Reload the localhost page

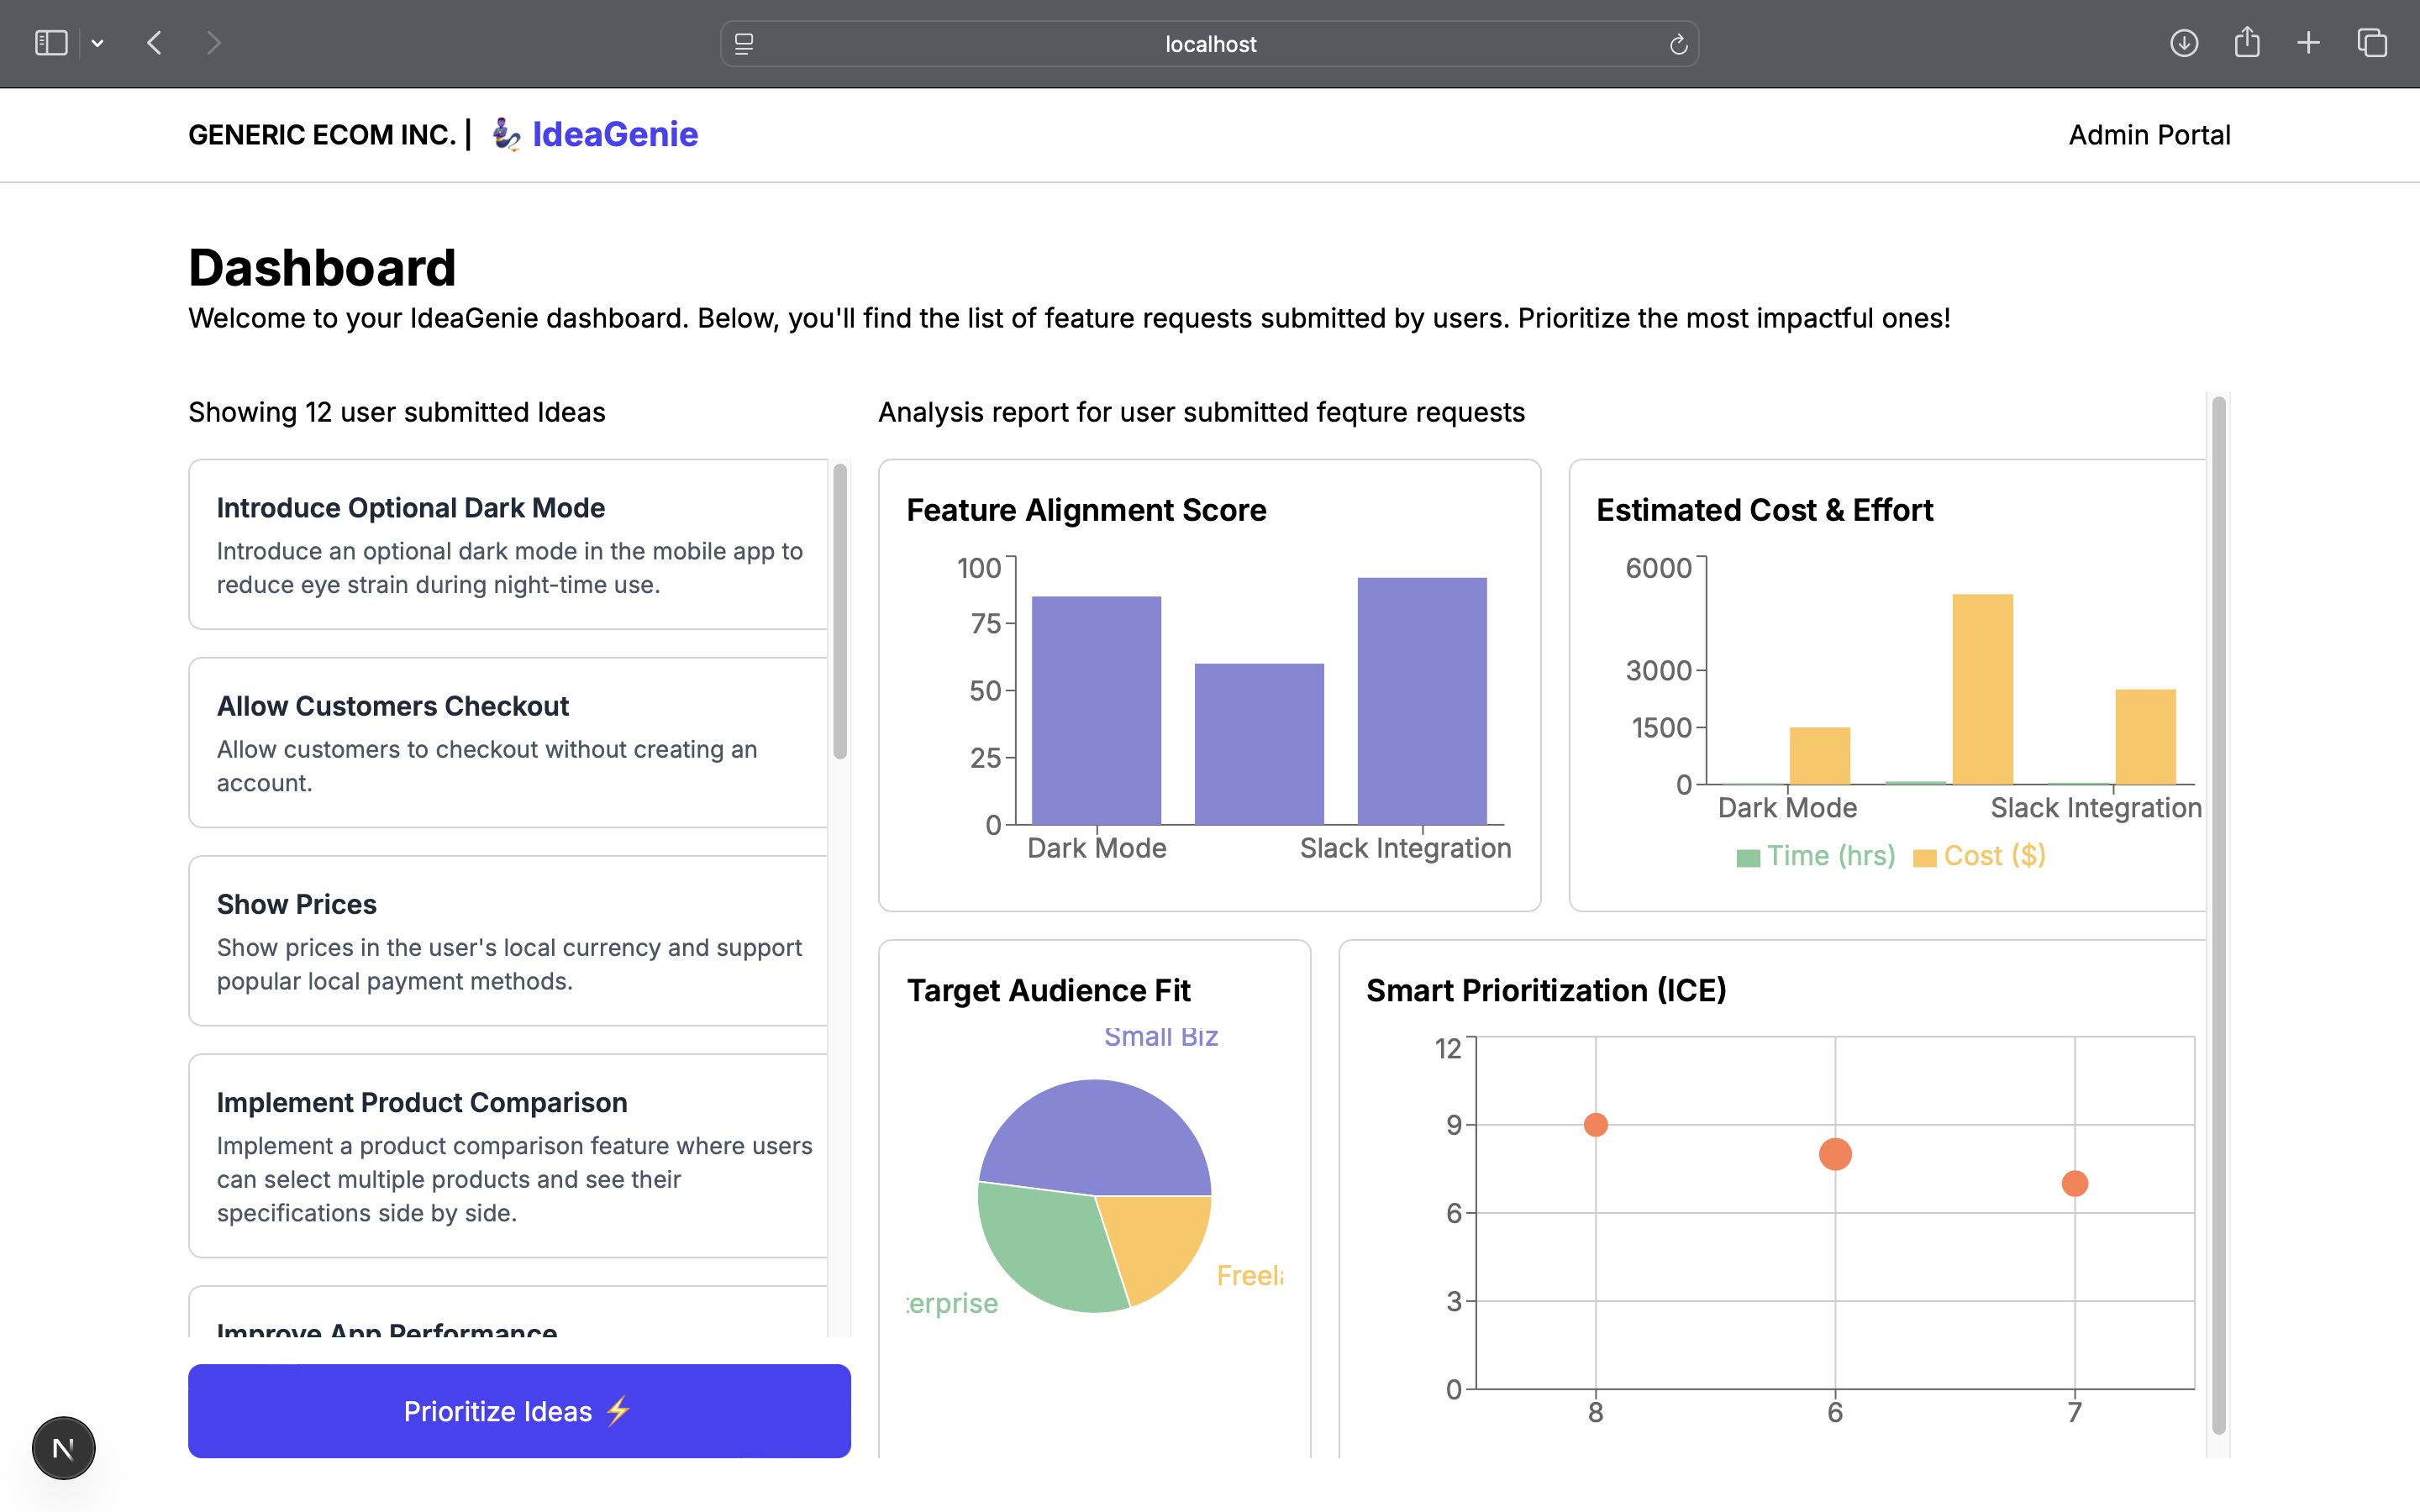coord(1678,44)
